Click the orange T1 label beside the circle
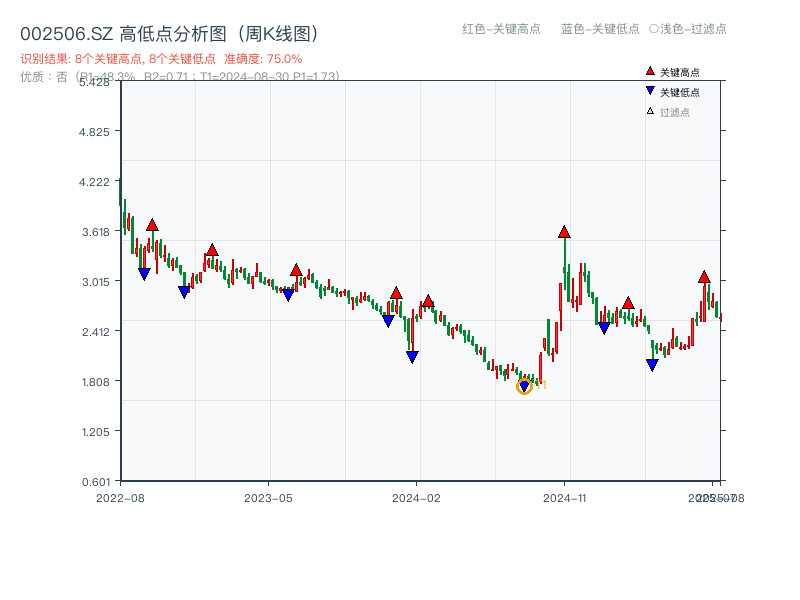This screenshot has width=800, height=600. [541, 385]
